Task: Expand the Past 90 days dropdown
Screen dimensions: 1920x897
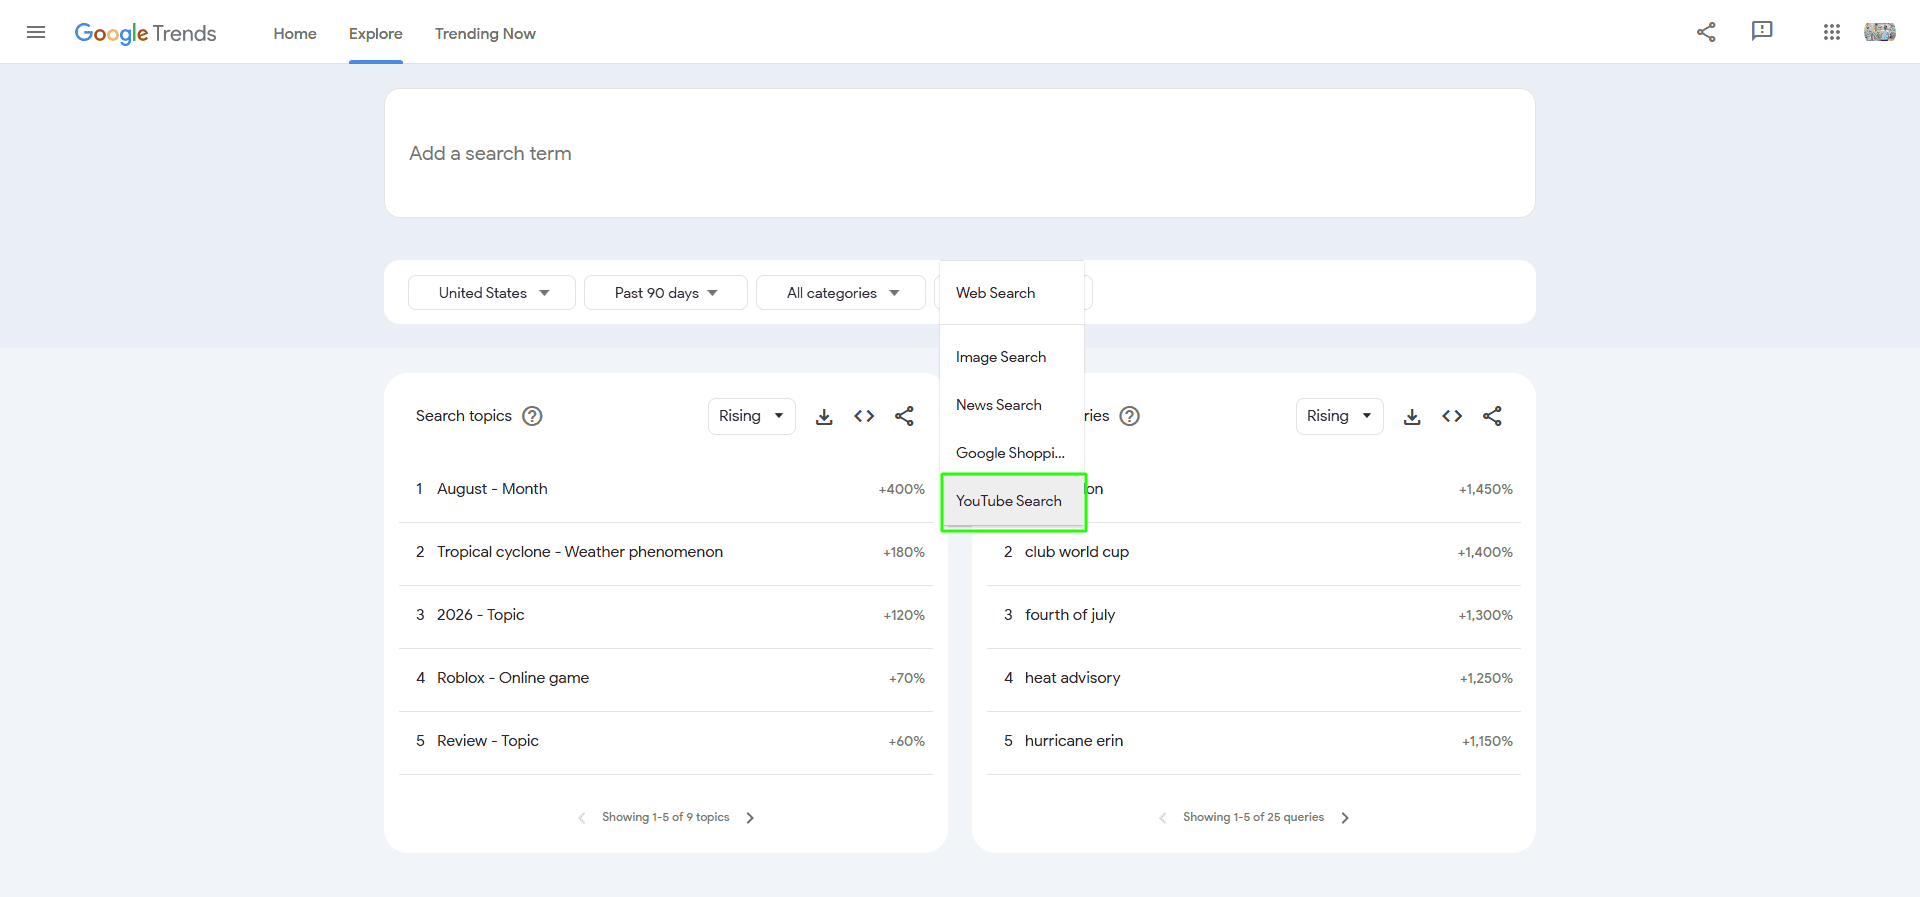Action: tap(666, 293)
